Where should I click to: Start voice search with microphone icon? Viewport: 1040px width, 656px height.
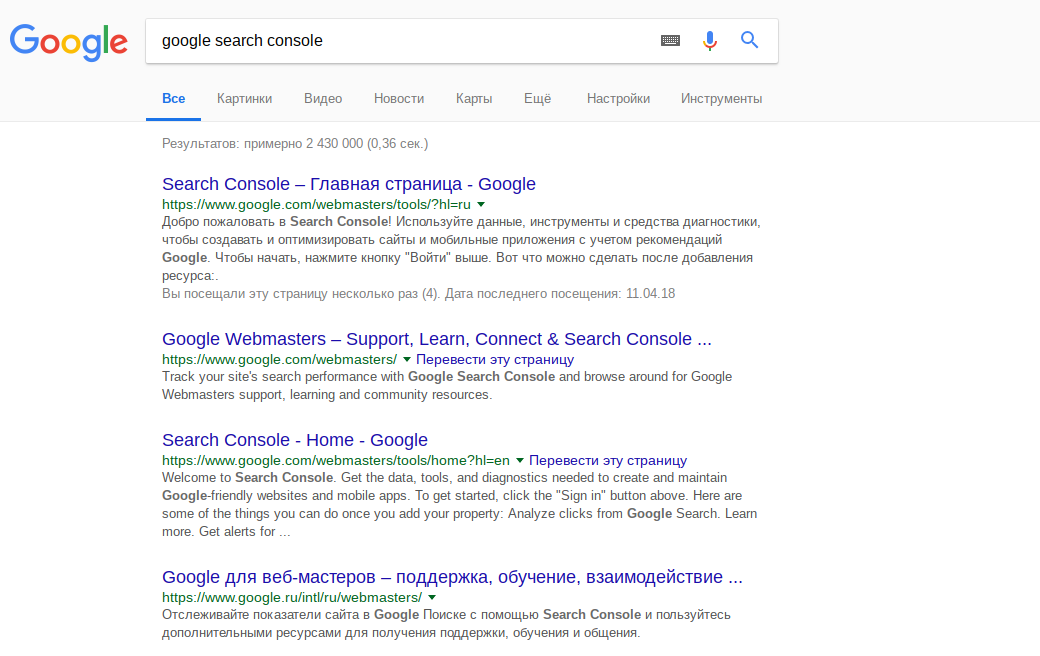710,40
